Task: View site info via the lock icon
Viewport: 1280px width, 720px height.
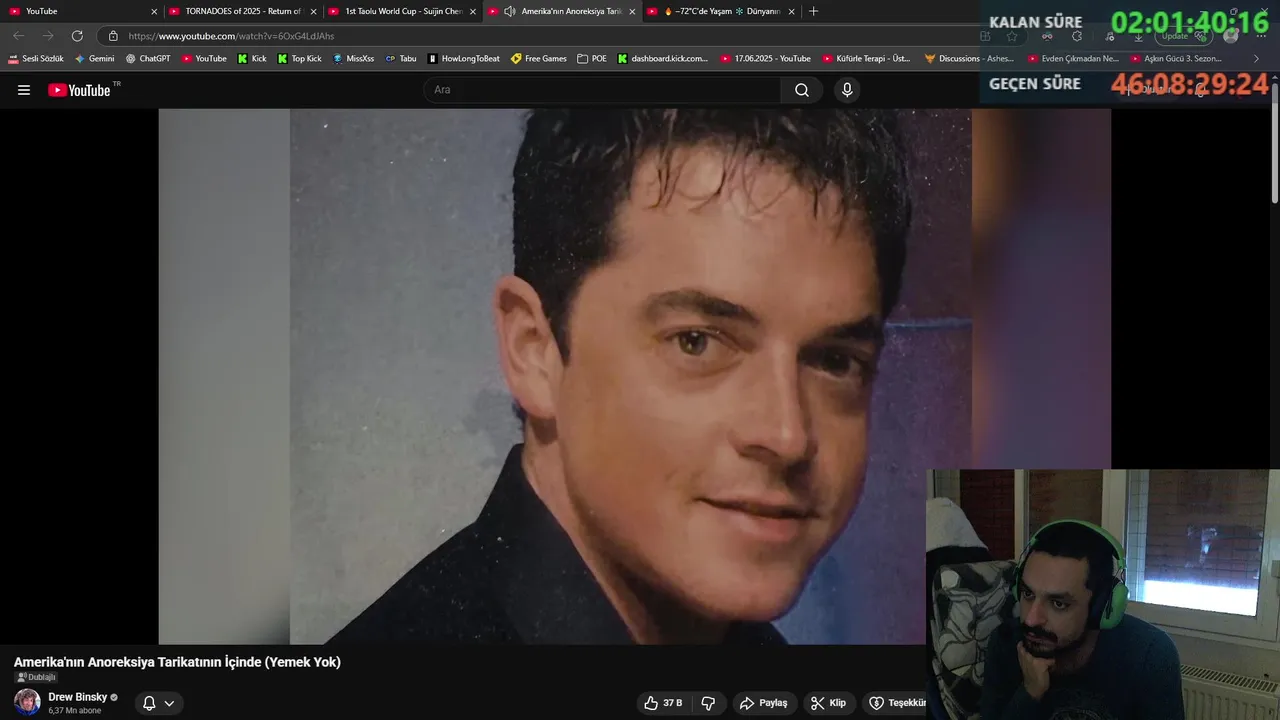Action: pyautogui.click(x=113, y=36)
